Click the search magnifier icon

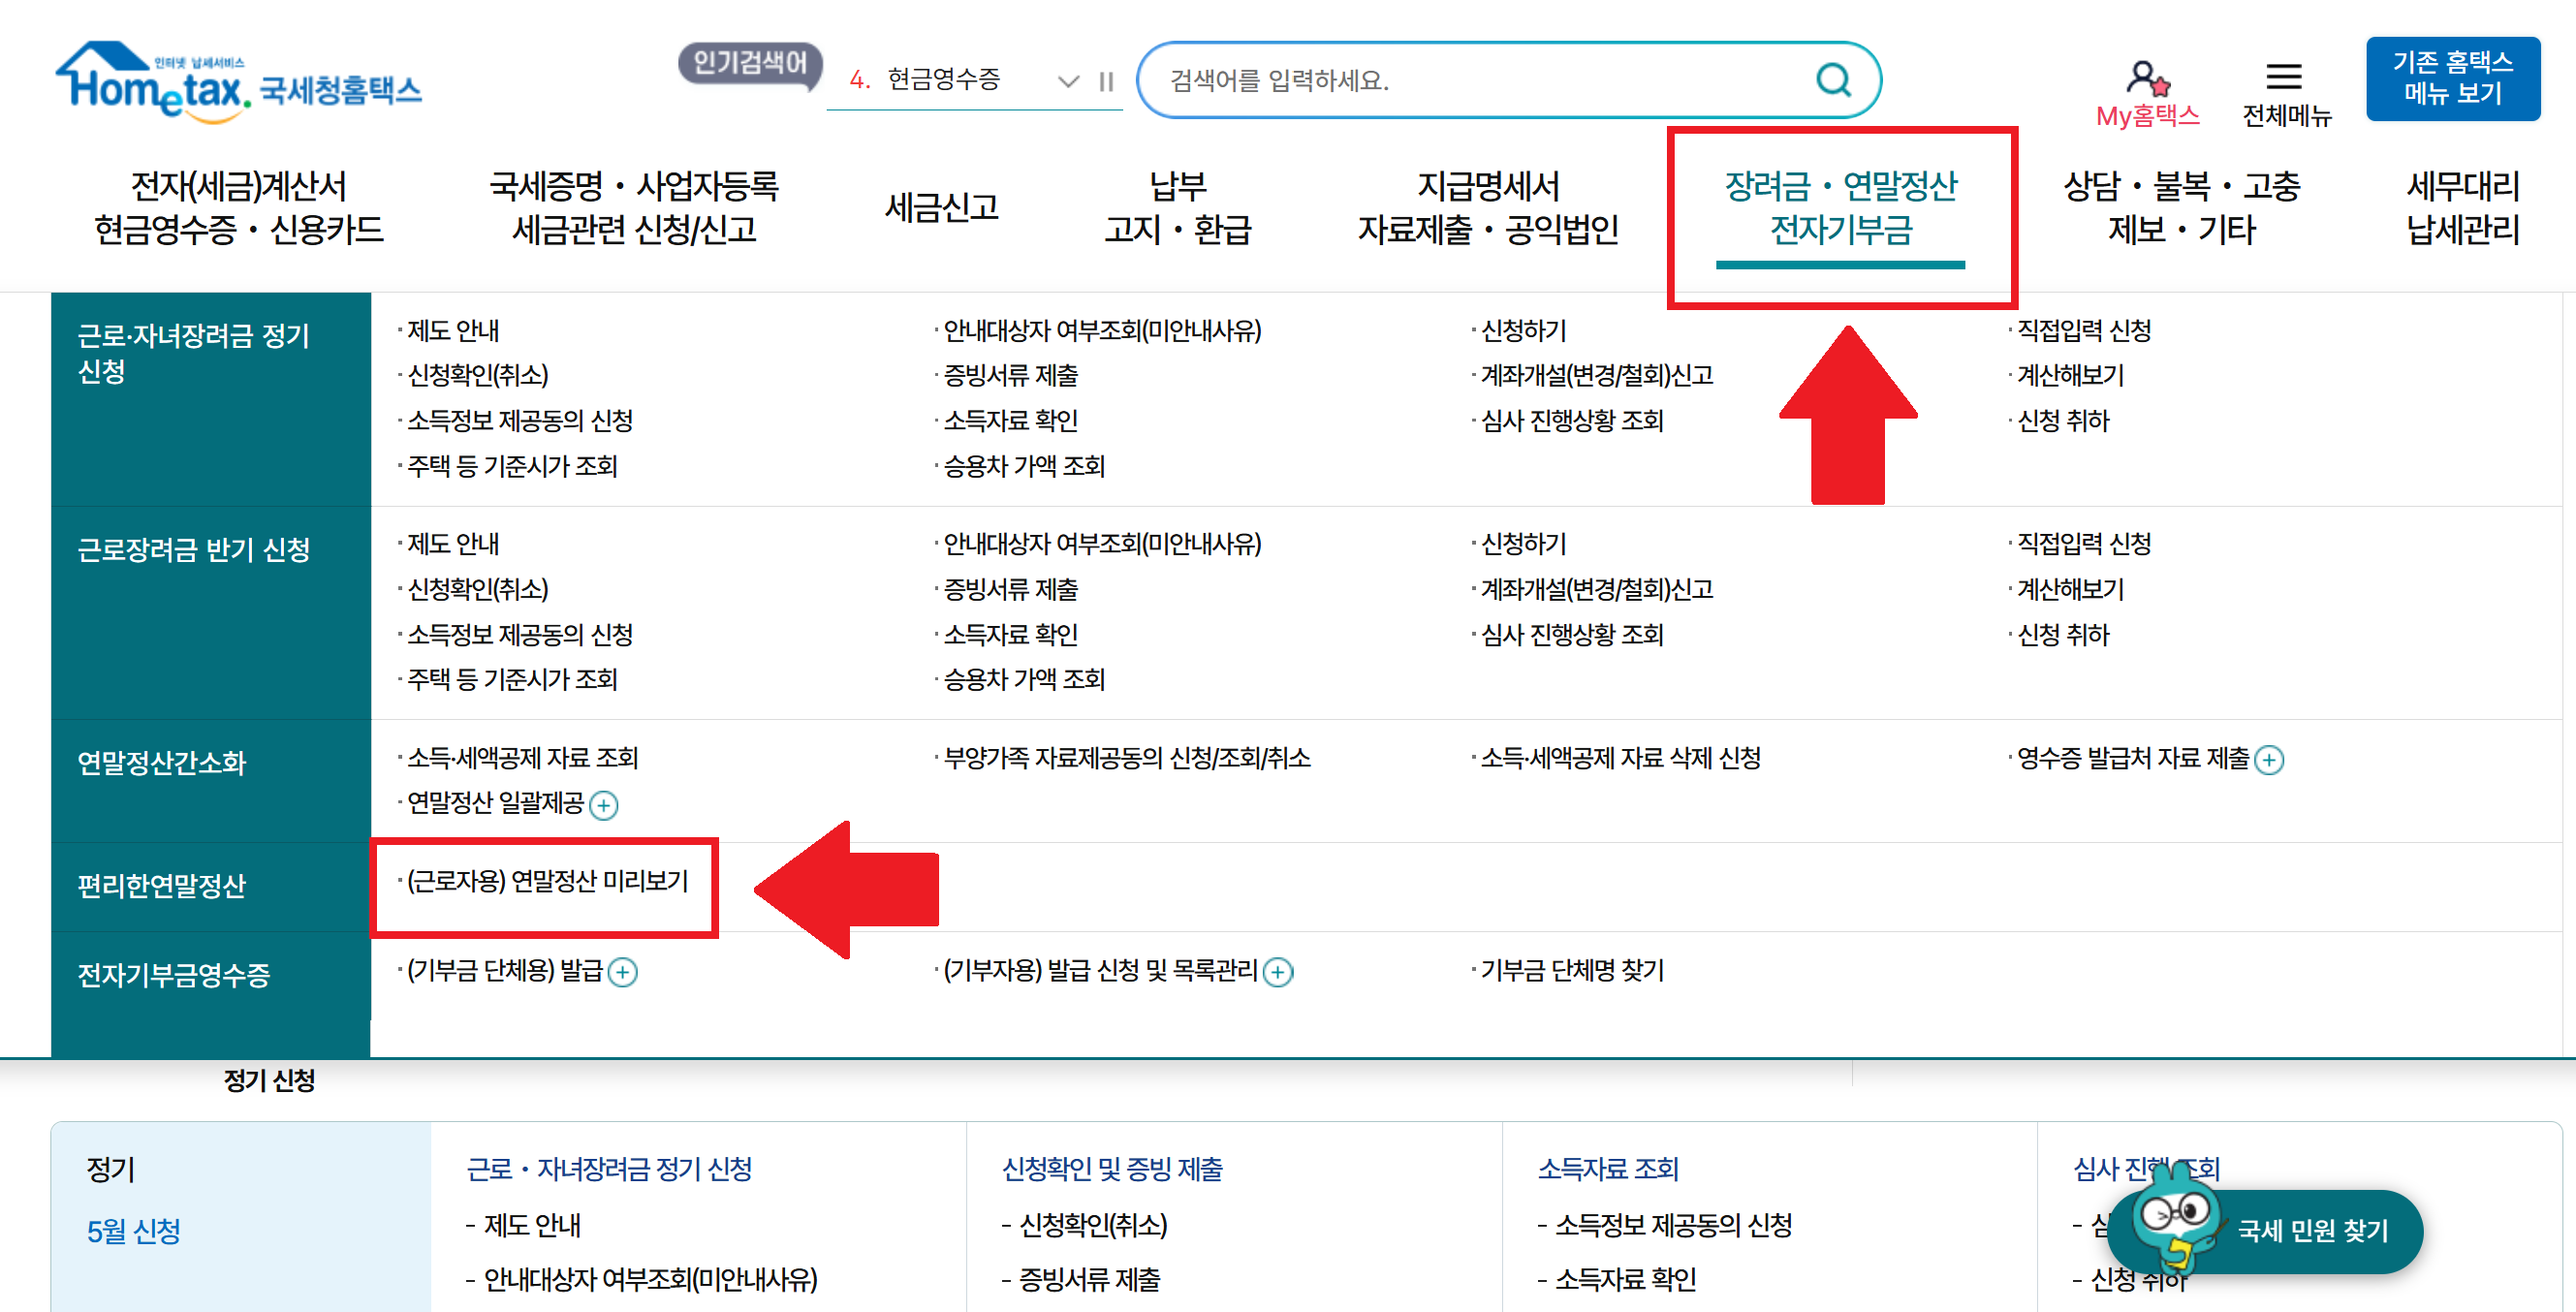coord(1832,79)
